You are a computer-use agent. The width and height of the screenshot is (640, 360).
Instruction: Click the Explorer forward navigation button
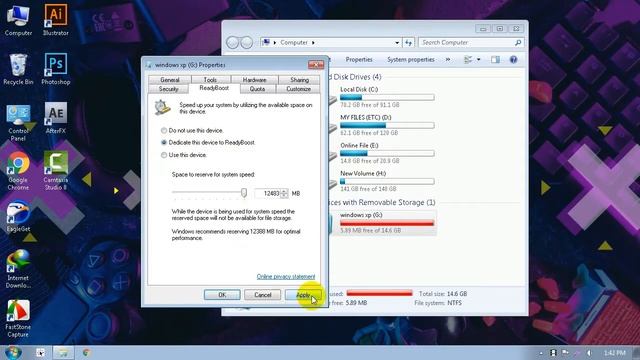[246, 42]
